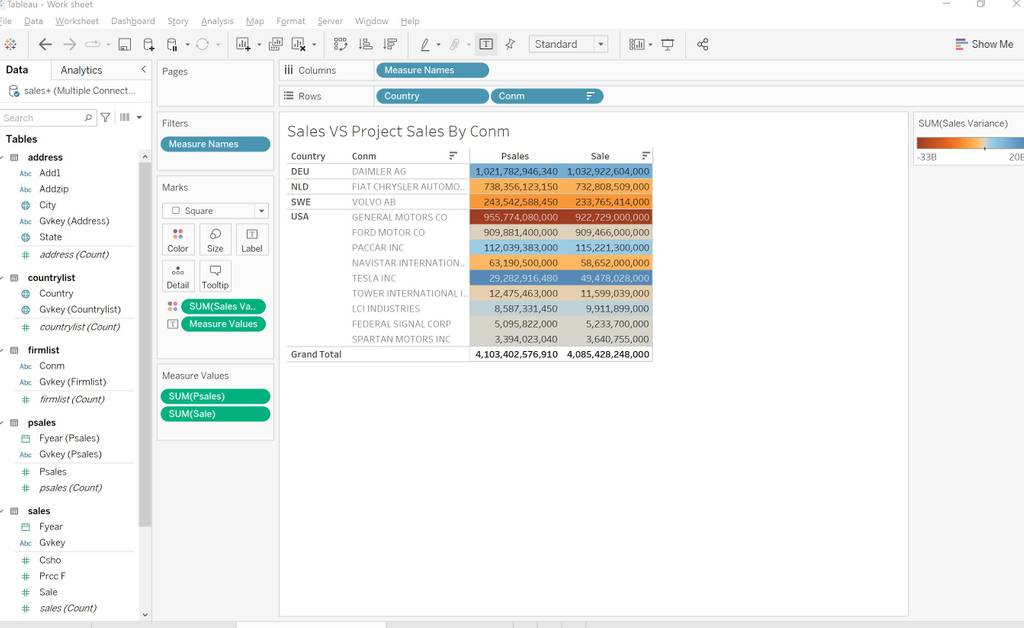Open the Analysis menu
This screenshot has height=628, width=1024.
217,21
